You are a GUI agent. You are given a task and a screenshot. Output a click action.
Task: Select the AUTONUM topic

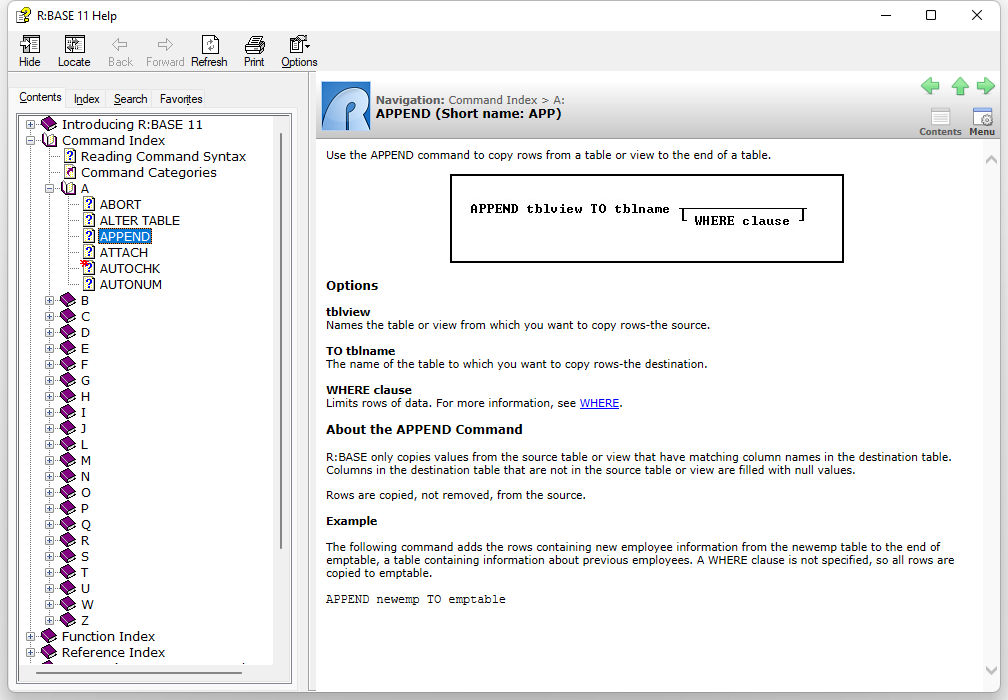coord(130,284)
